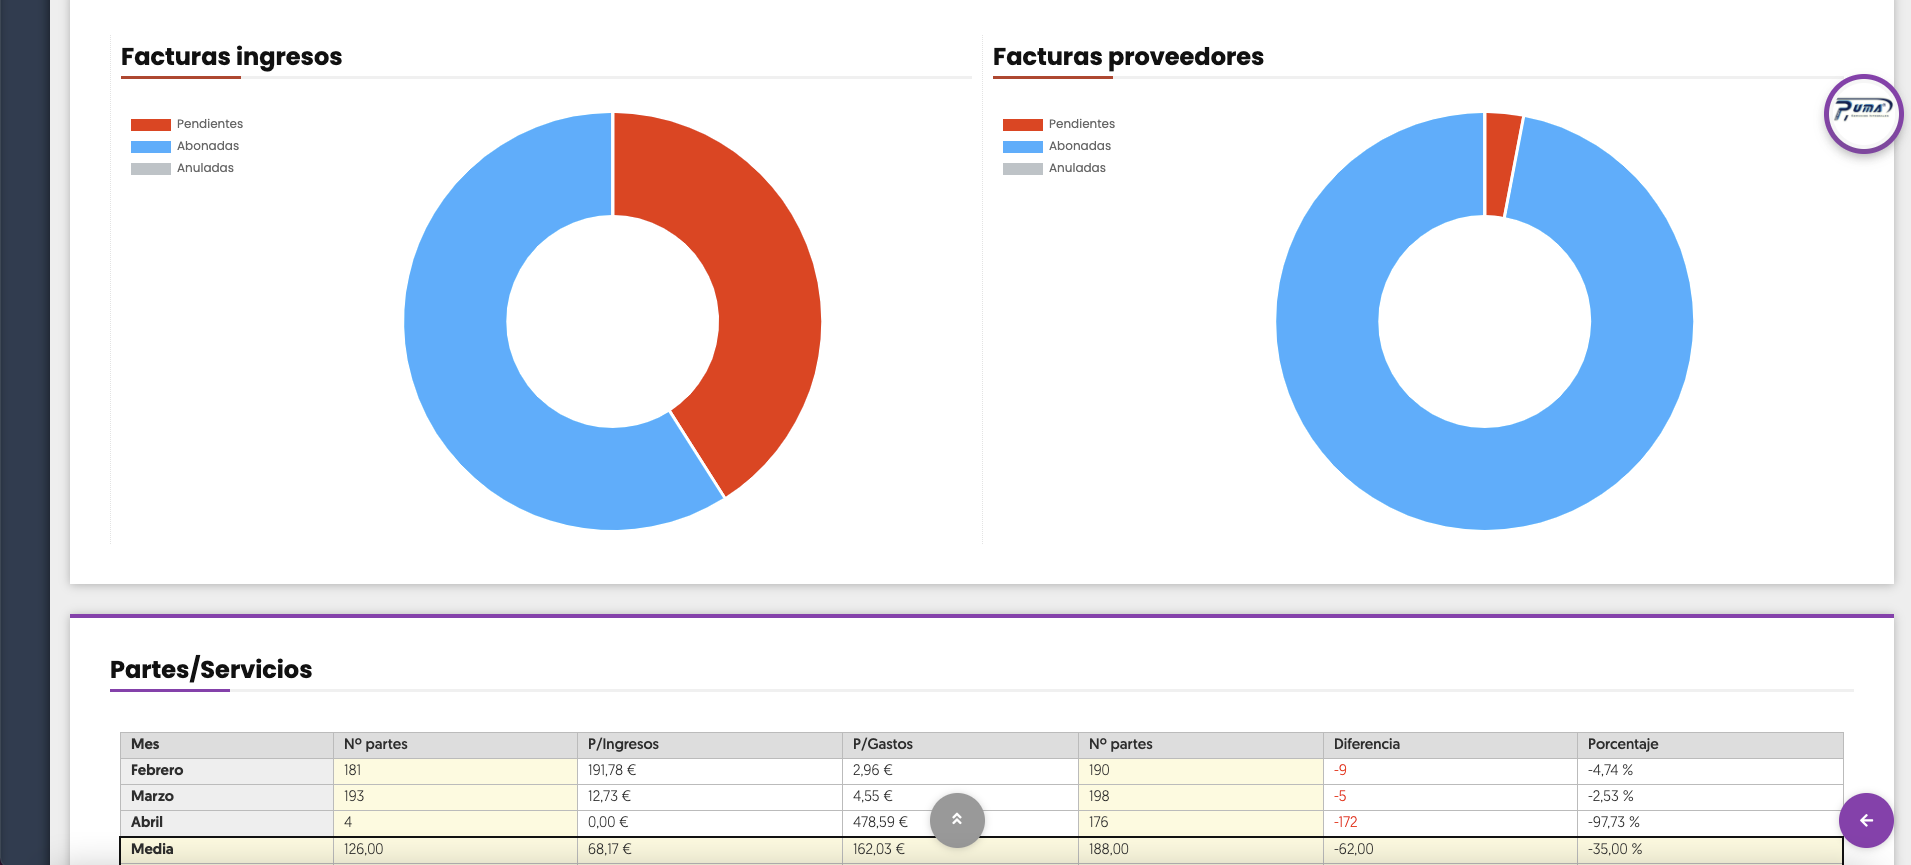This screenshot has height=865, width=1911.
Task: Click the P/Gastos column header
Action: pyautogui.click(x=882, y=744)
